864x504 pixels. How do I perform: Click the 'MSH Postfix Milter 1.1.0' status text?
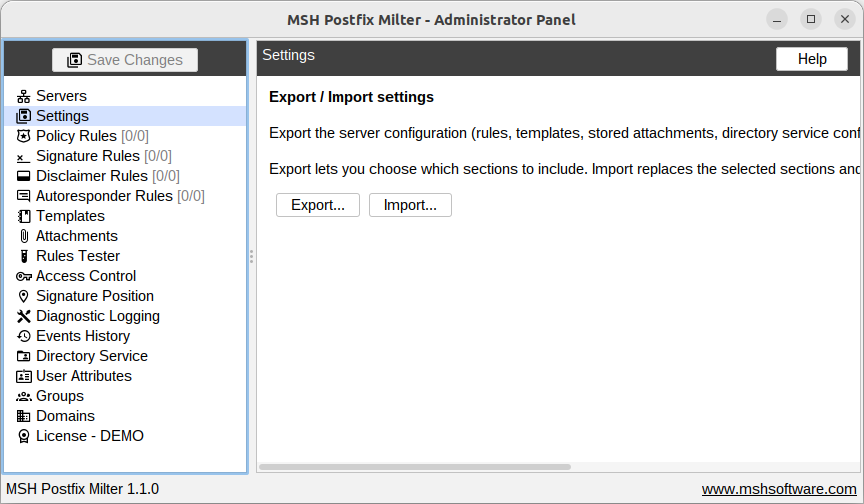[x=83, y=489]
